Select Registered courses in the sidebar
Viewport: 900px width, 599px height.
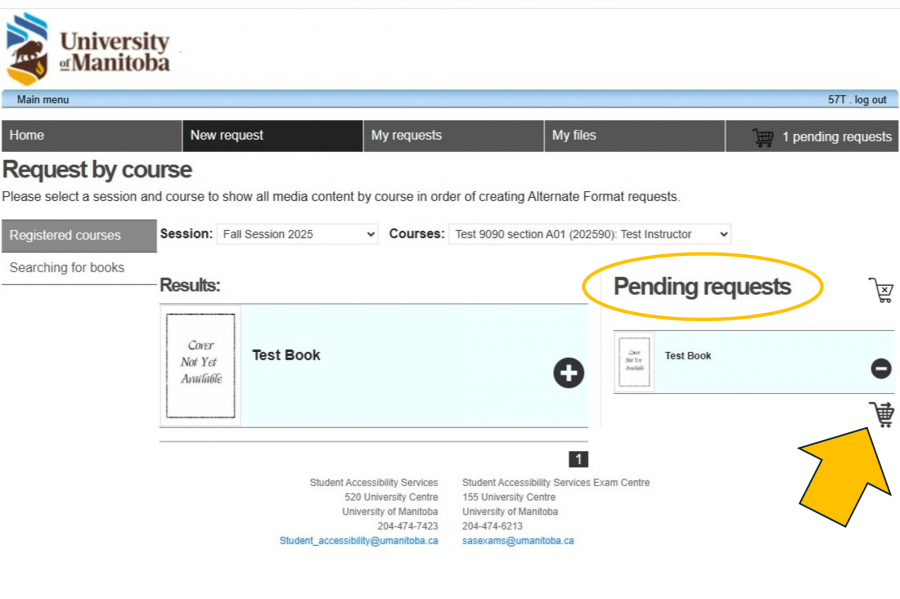pyautogui.click(x=65, y=236)
